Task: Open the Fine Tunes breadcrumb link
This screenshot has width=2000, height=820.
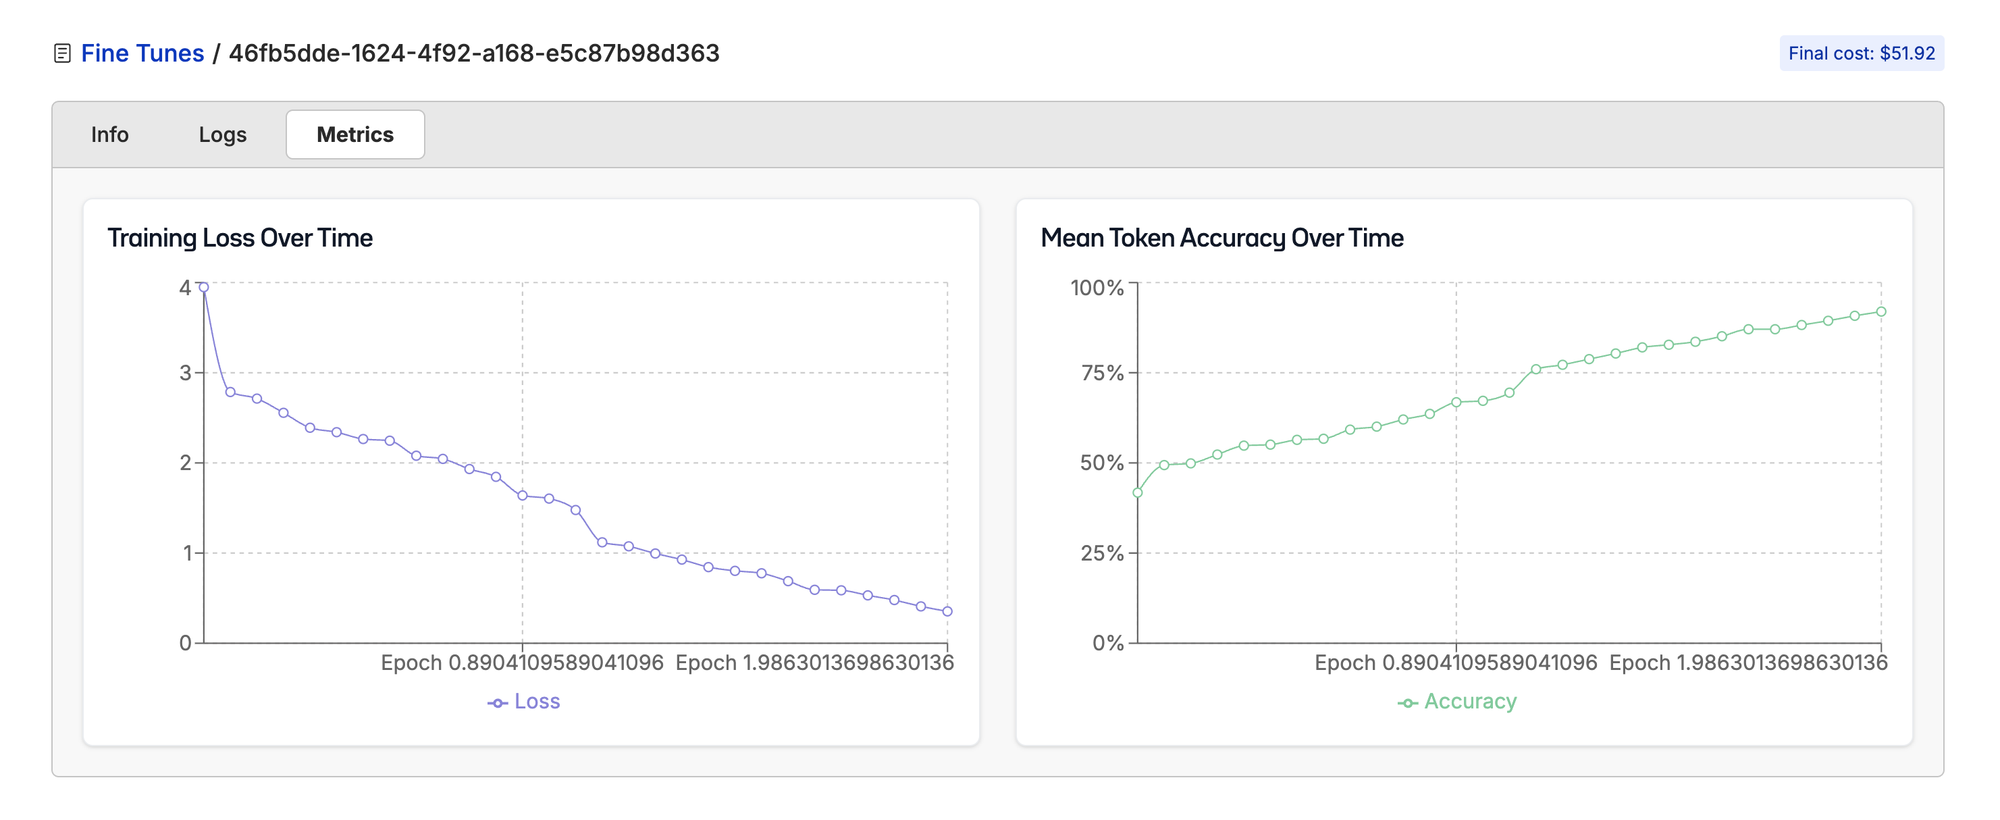Action: pos(142,54)
